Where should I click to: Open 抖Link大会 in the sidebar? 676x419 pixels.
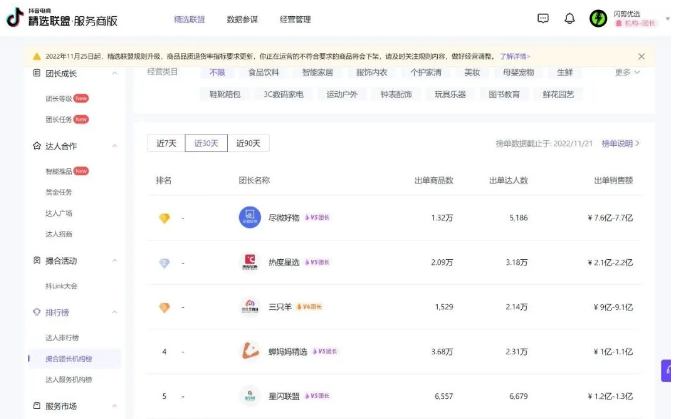click(61, 286)
